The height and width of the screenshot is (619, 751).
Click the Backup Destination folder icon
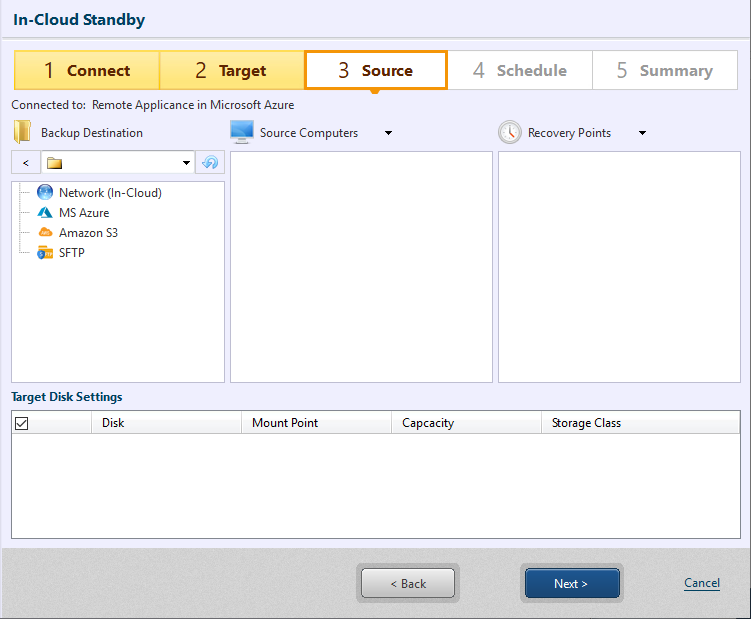click(22, 132)
